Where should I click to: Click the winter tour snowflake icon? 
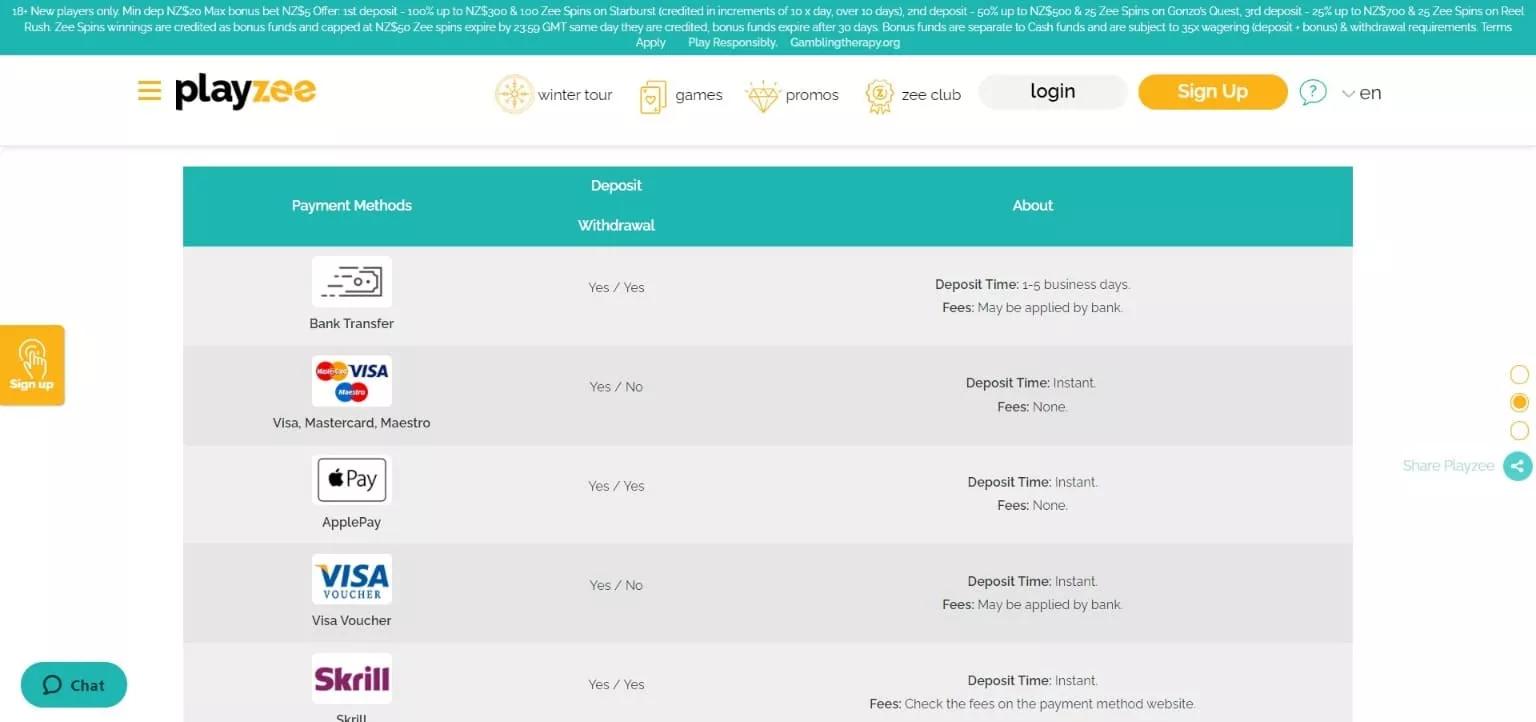[x=514, y=94]
